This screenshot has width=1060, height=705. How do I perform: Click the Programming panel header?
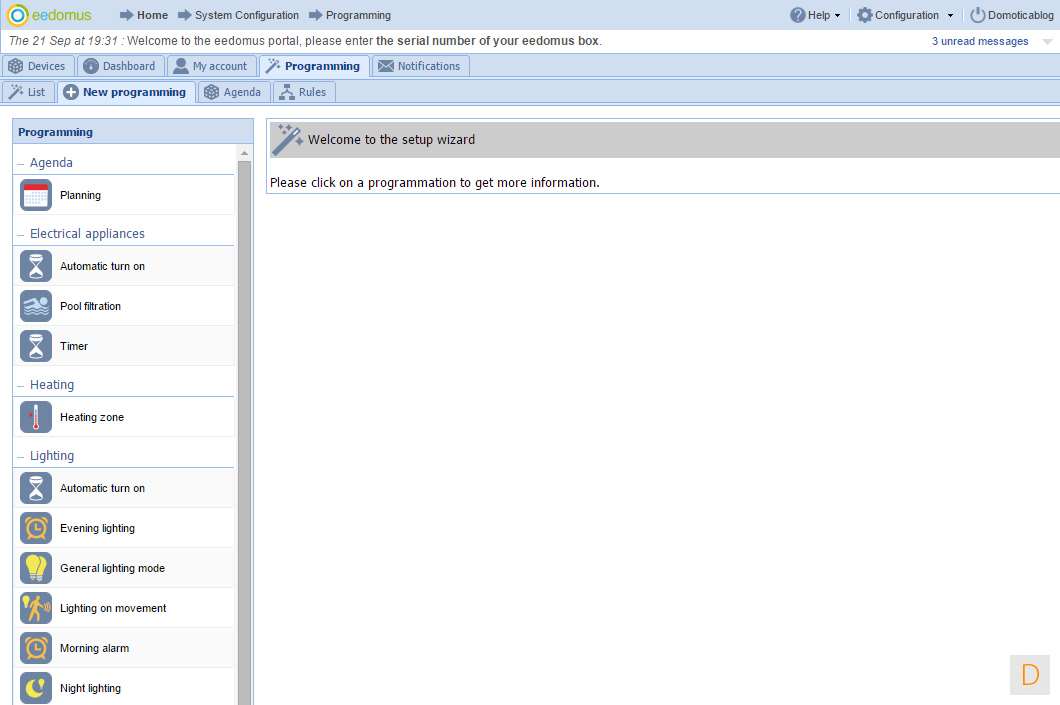tap(132, 132)
